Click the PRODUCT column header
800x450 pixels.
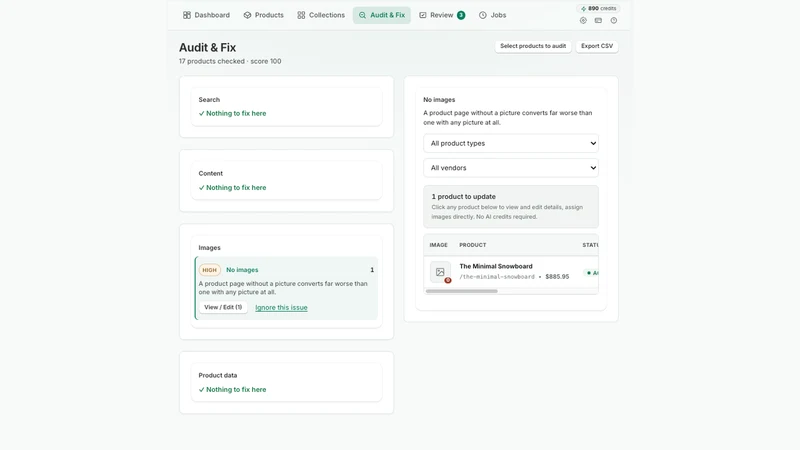(472, 245)
